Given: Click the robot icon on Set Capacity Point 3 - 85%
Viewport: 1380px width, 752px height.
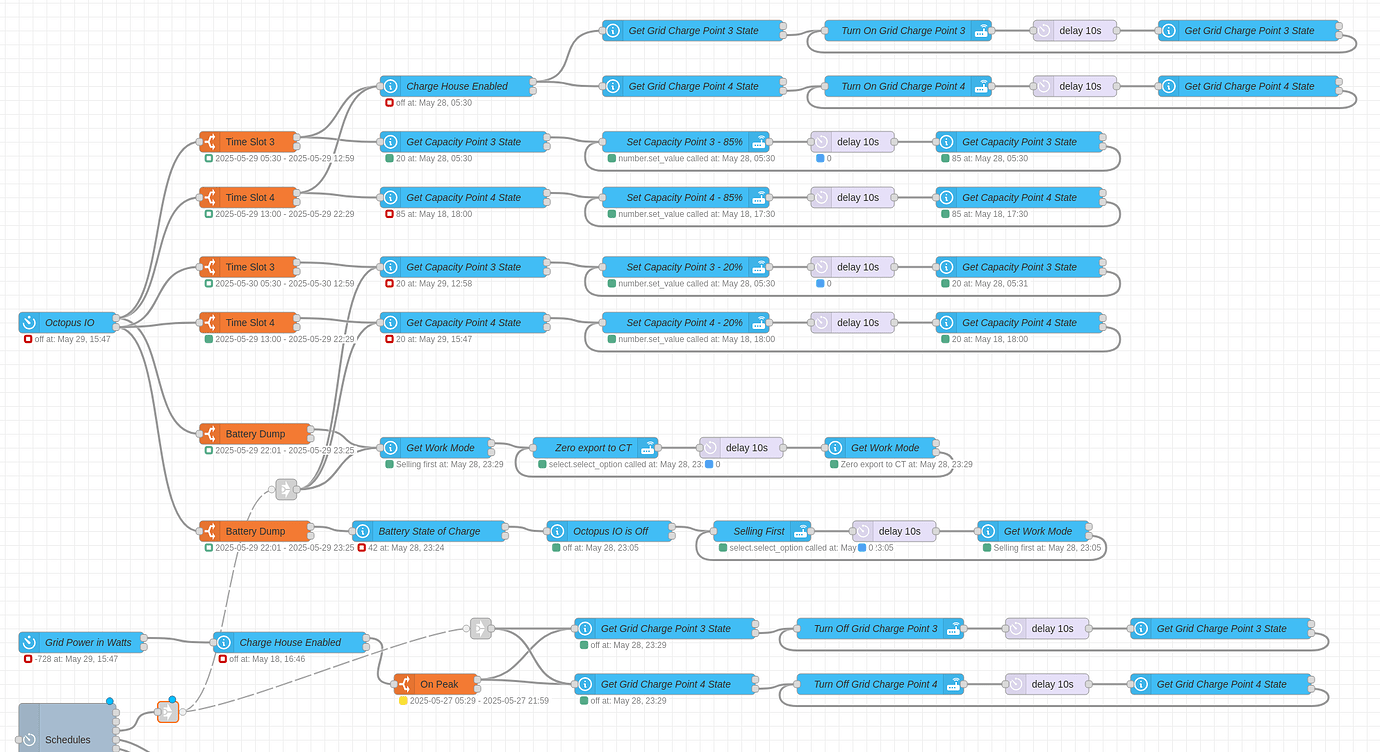Looking at the screenshot, I should tap(759, 141).
